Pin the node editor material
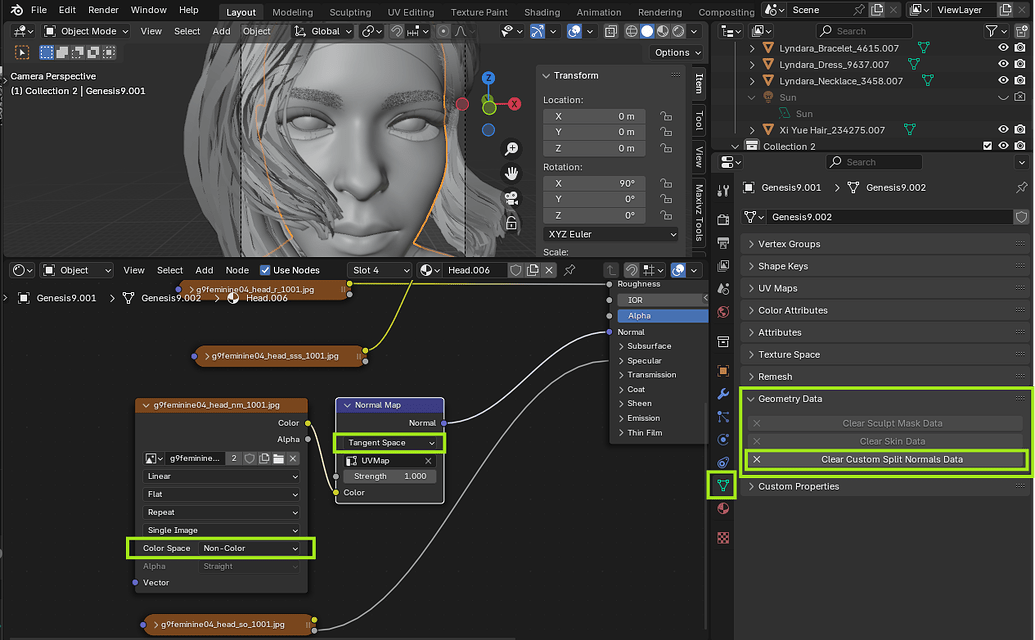Screen dimensions: 1035x640 tap(570, 270)
